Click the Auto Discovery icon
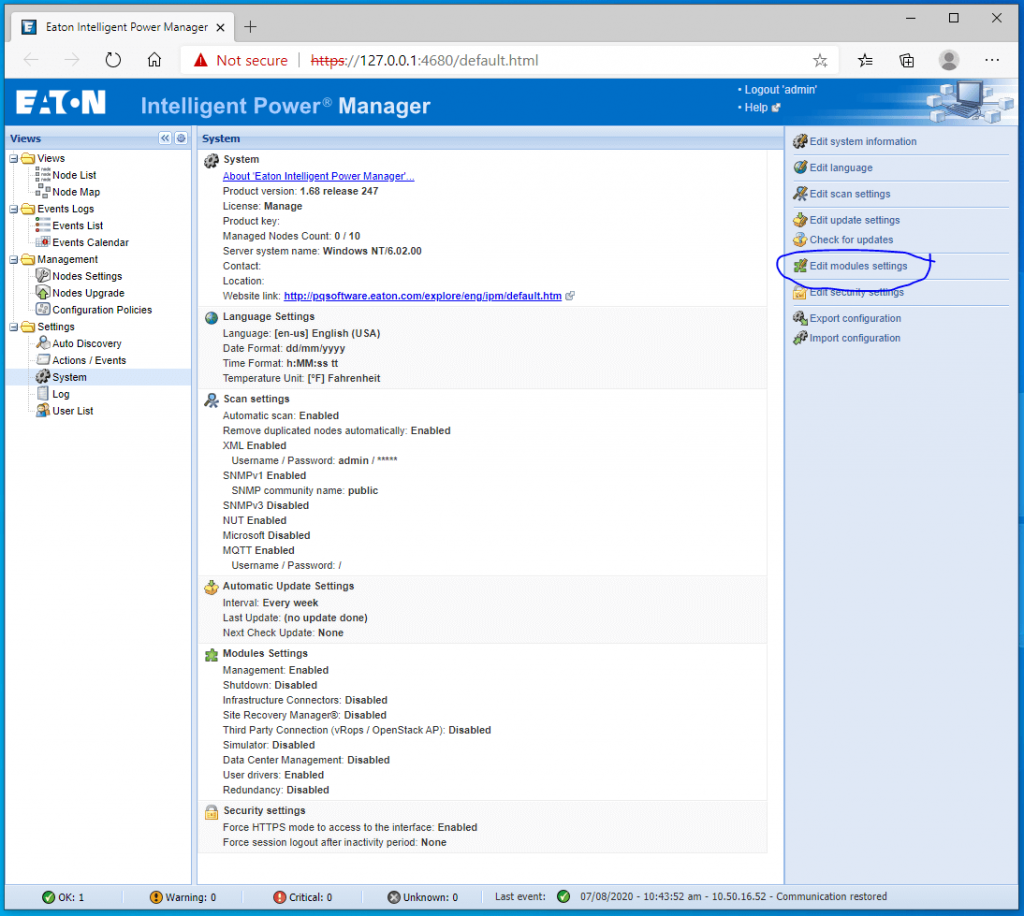The height and width of the screenshot is (916, 1024). (x=43, y=343)
